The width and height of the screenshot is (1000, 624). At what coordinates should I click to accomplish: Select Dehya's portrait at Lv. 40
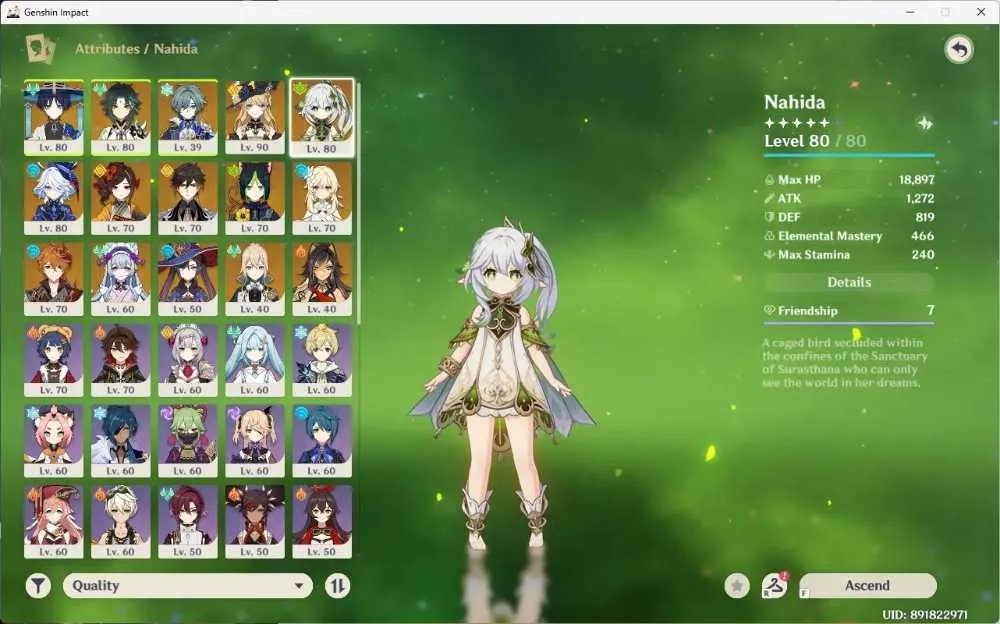click(321, 279)
